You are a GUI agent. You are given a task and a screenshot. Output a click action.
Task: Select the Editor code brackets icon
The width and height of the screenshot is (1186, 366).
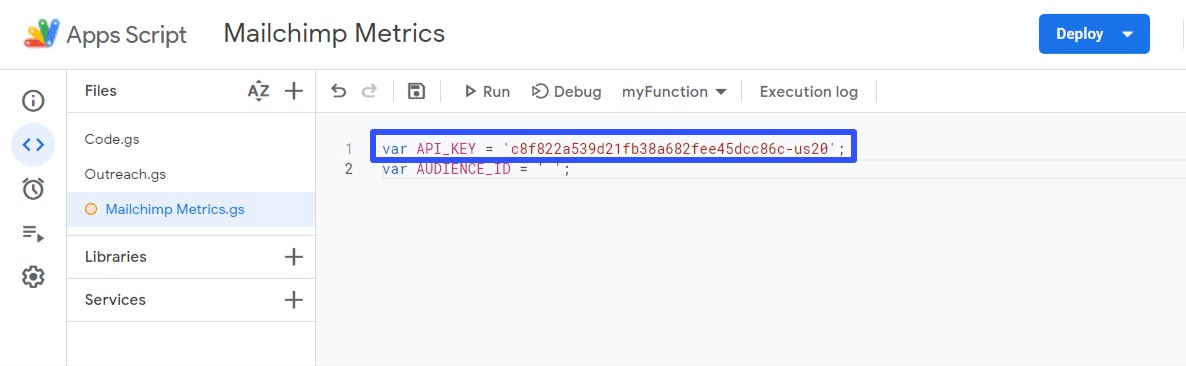click(33, 144)
